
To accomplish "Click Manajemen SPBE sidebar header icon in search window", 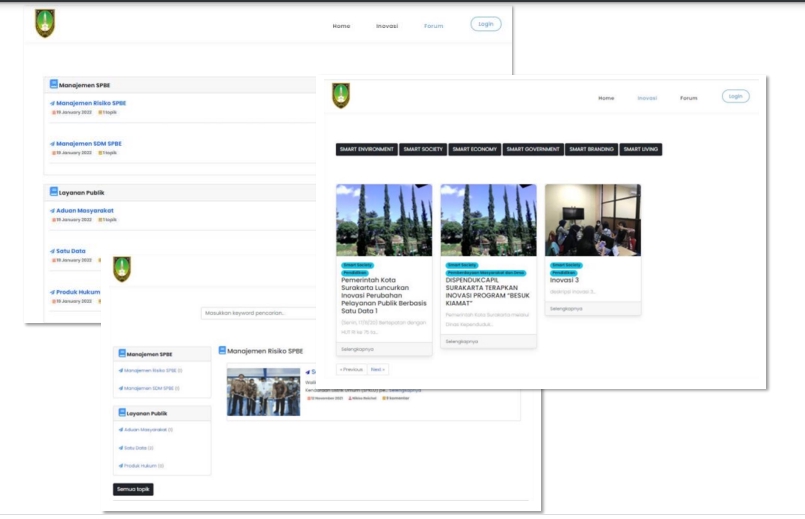I will (x=122, y=353).
